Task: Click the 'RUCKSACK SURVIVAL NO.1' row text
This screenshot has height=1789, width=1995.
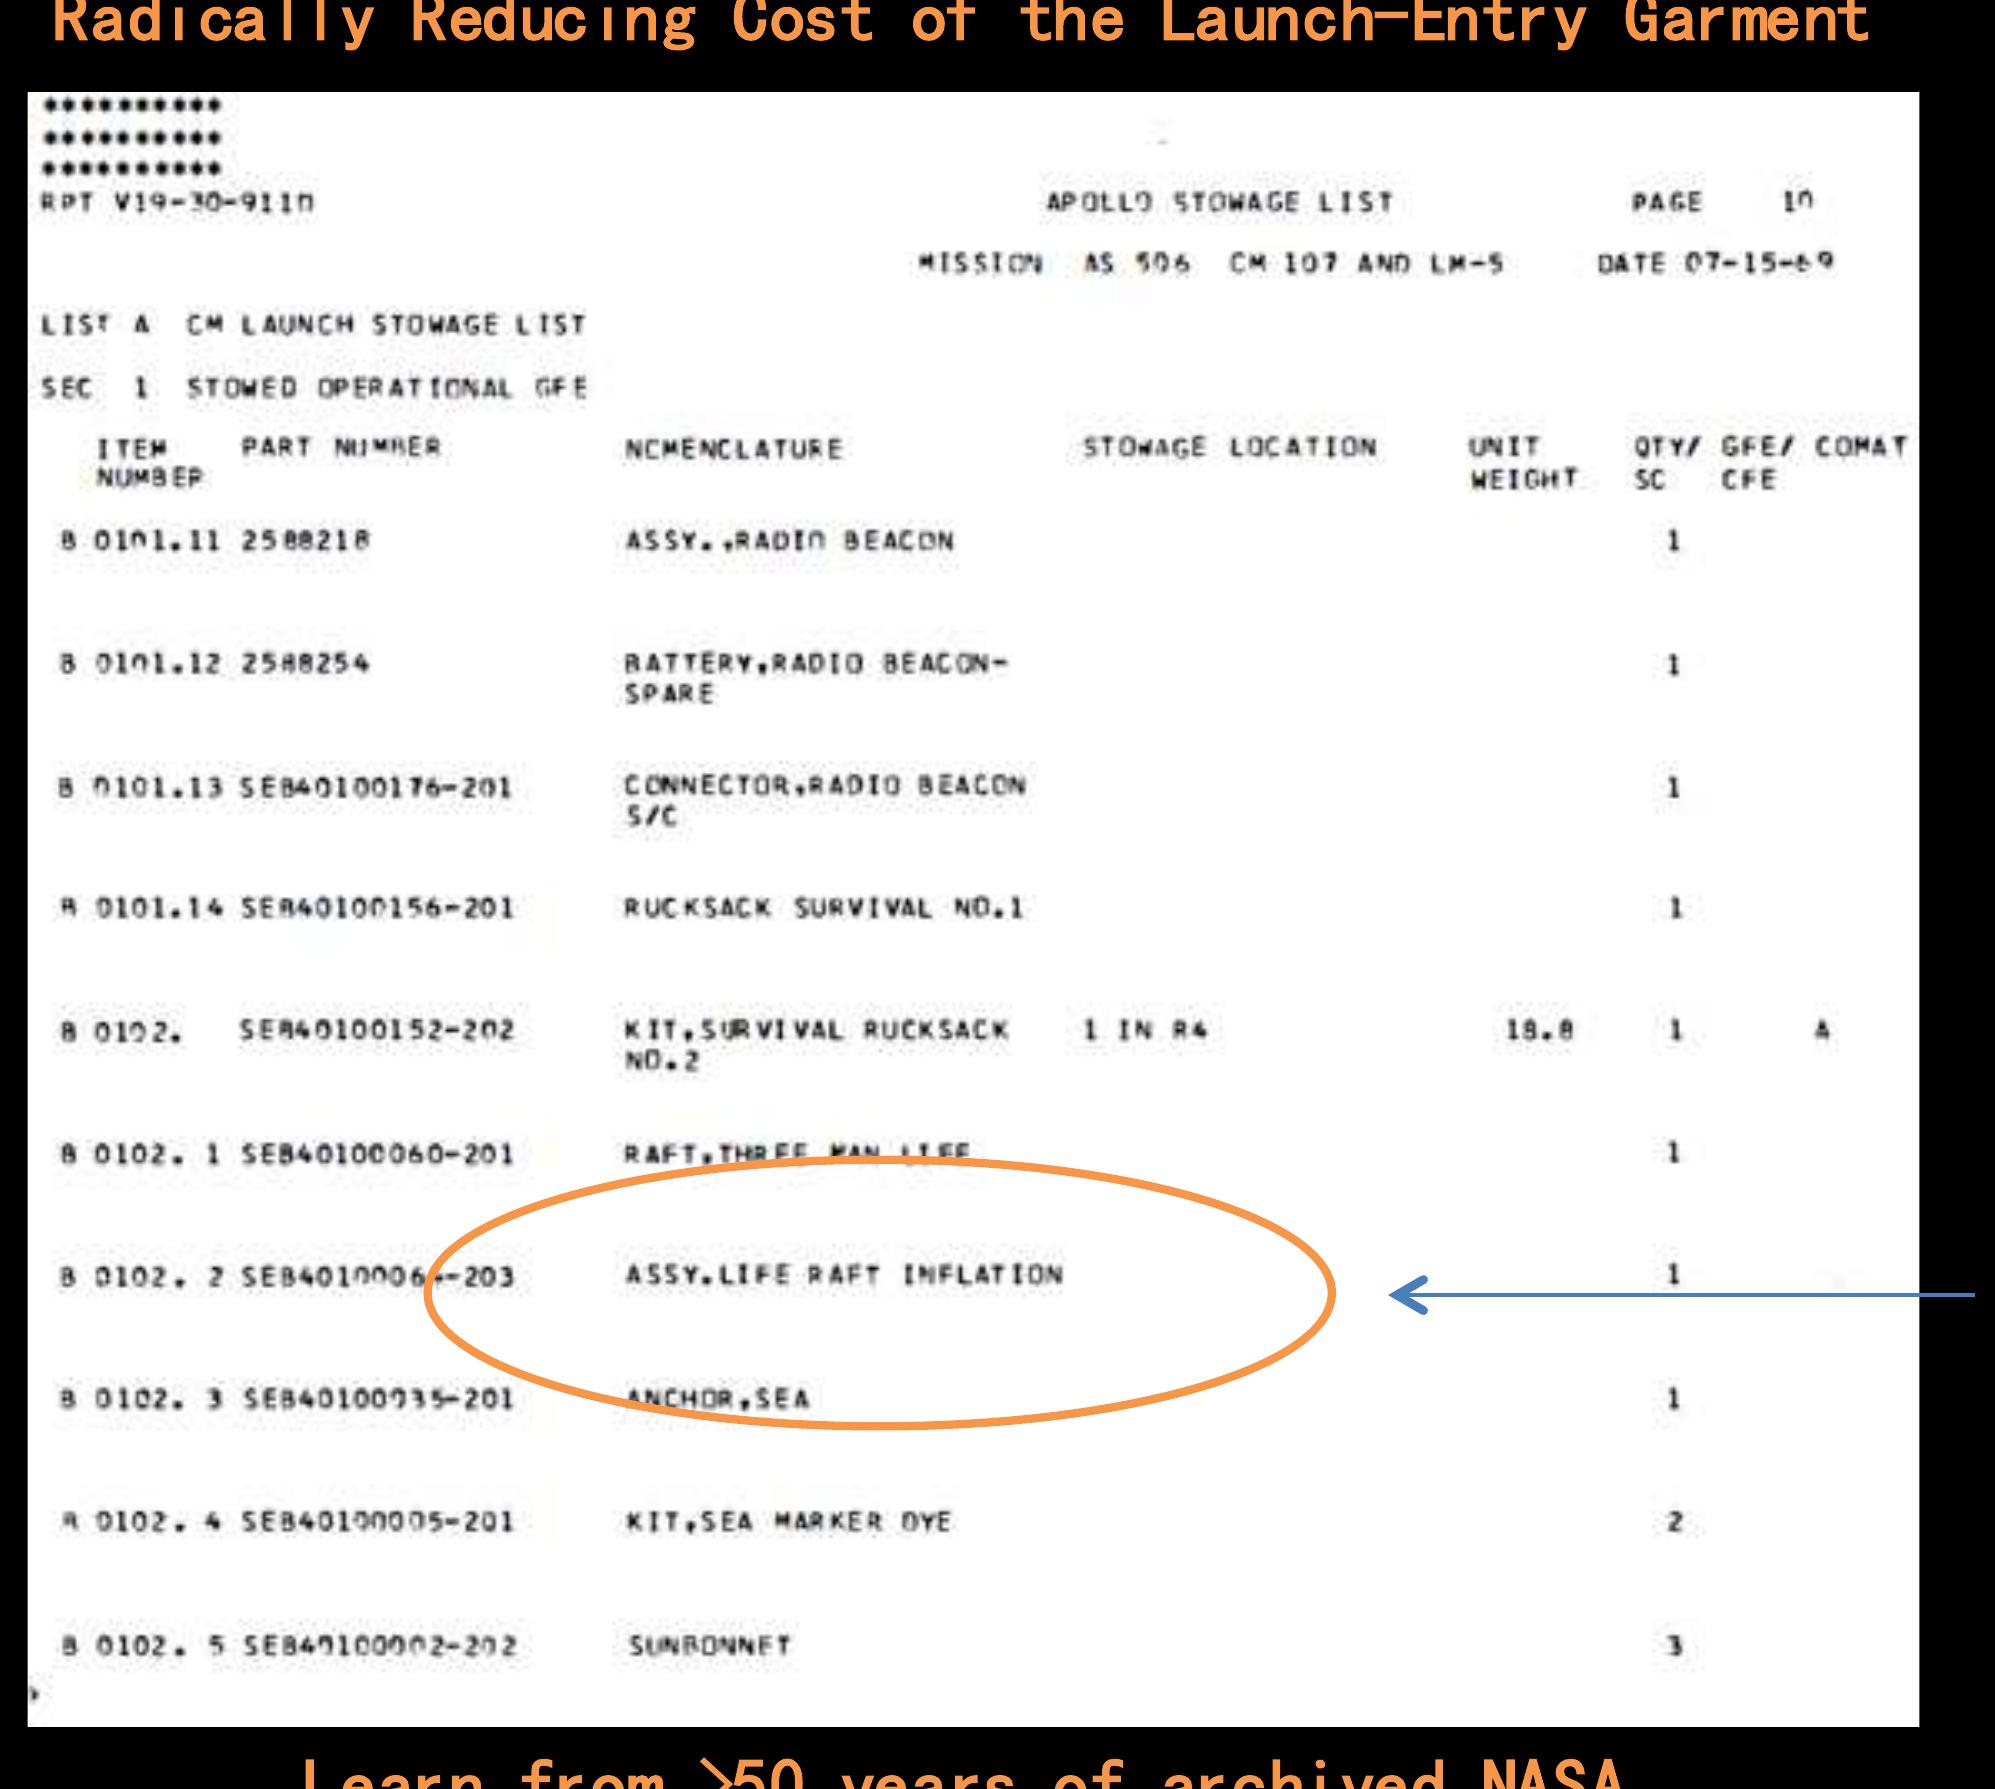Action: tap(824, 909)
